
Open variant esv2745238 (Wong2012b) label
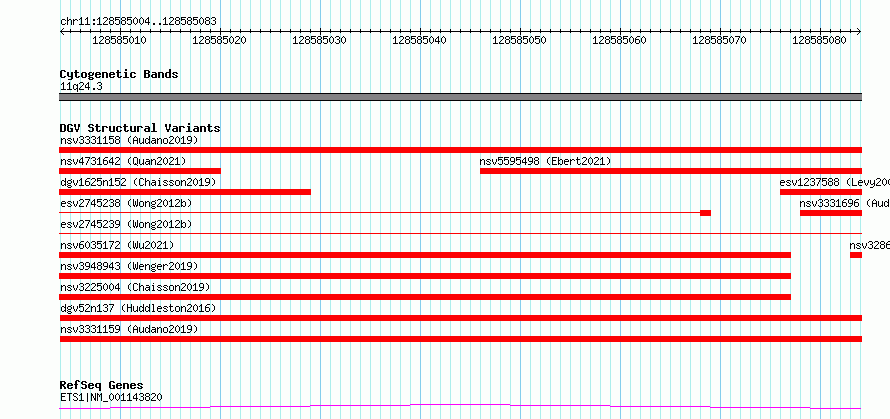click(126, 203)
